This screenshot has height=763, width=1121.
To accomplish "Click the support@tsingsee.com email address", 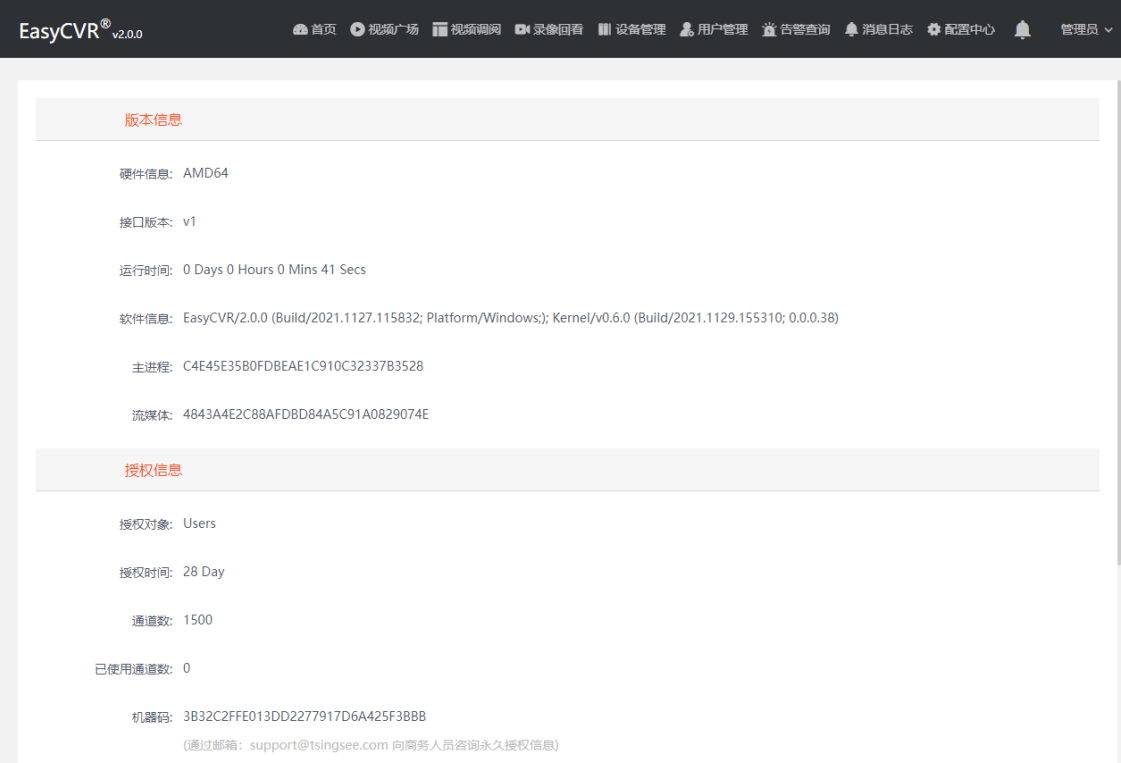I will click(319, 744).
